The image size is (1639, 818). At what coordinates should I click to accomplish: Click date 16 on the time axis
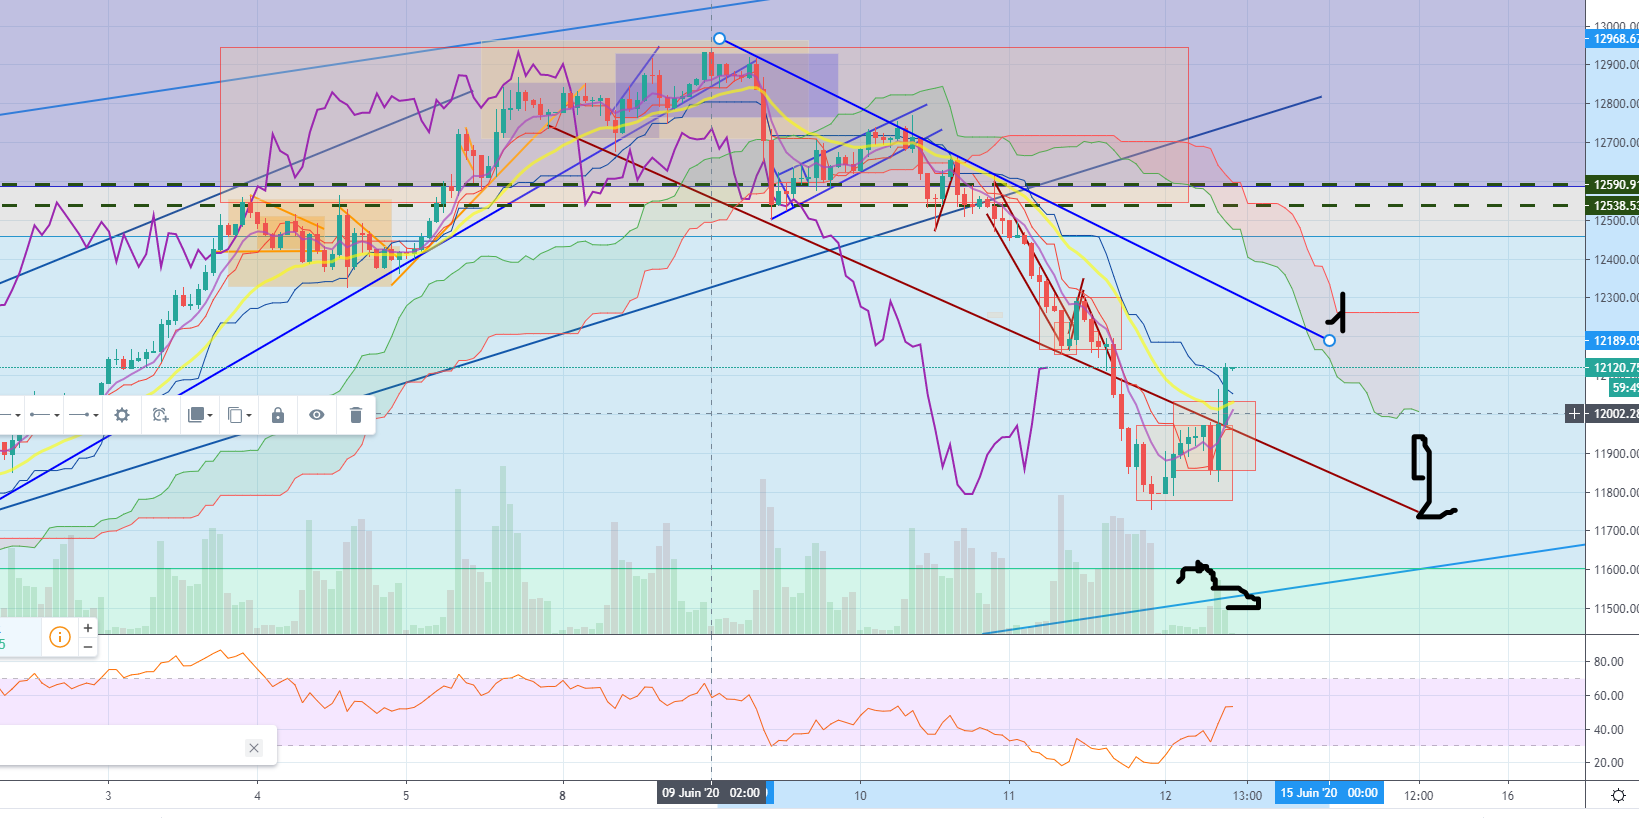1508,796
